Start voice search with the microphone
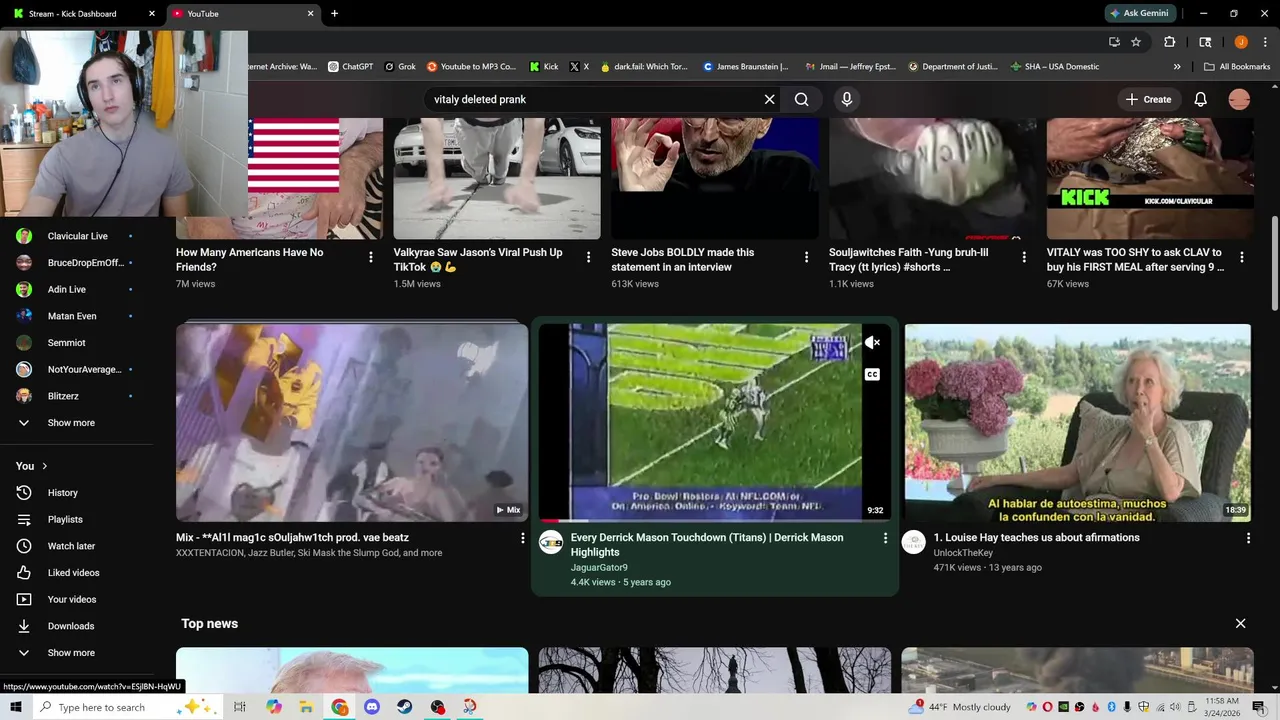 [x=846, y=99]
